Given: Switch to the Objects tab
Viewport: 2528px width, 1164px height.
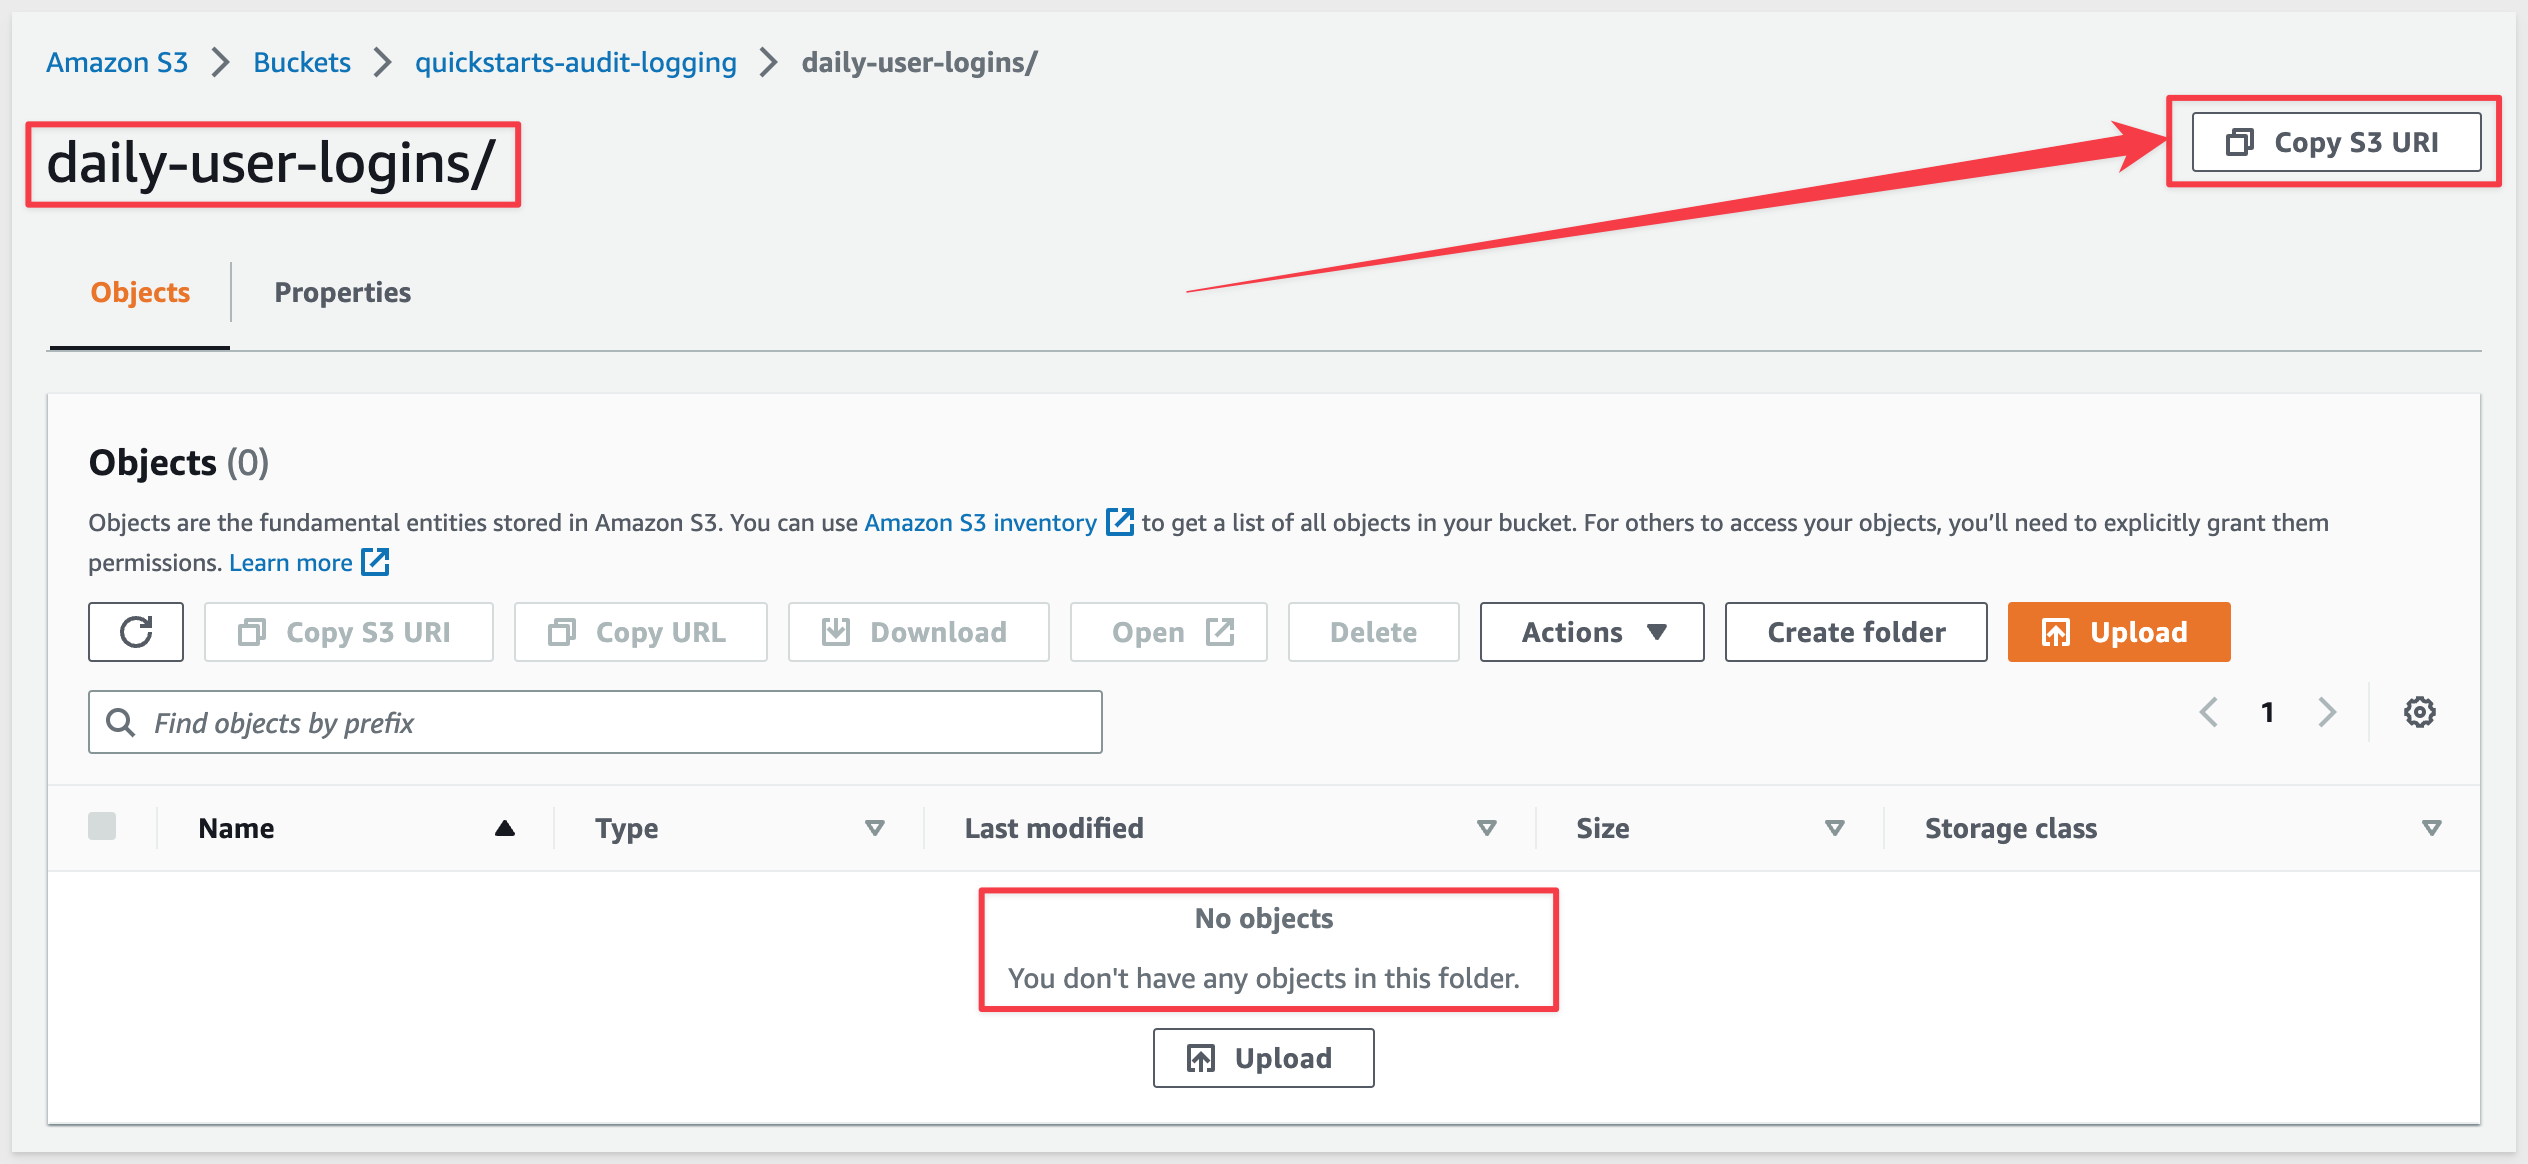Looking at the screenshot, I should coord(140,292).
